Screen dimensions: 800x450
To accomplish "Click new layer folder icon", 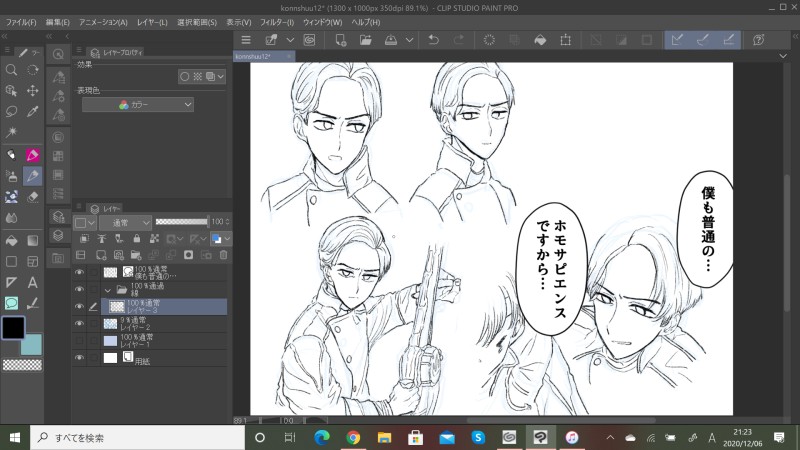I will click(136, 255).
